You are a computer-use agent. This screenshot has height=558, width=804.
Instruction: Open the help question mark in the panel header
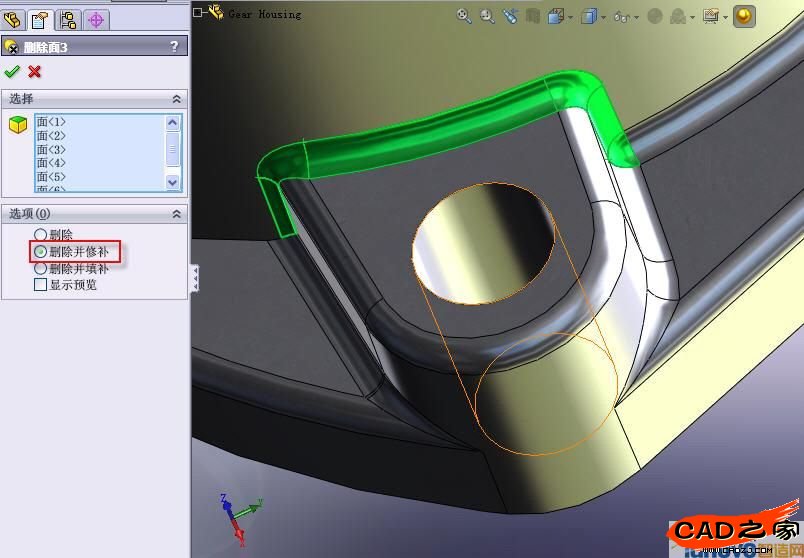click(174, 46)
